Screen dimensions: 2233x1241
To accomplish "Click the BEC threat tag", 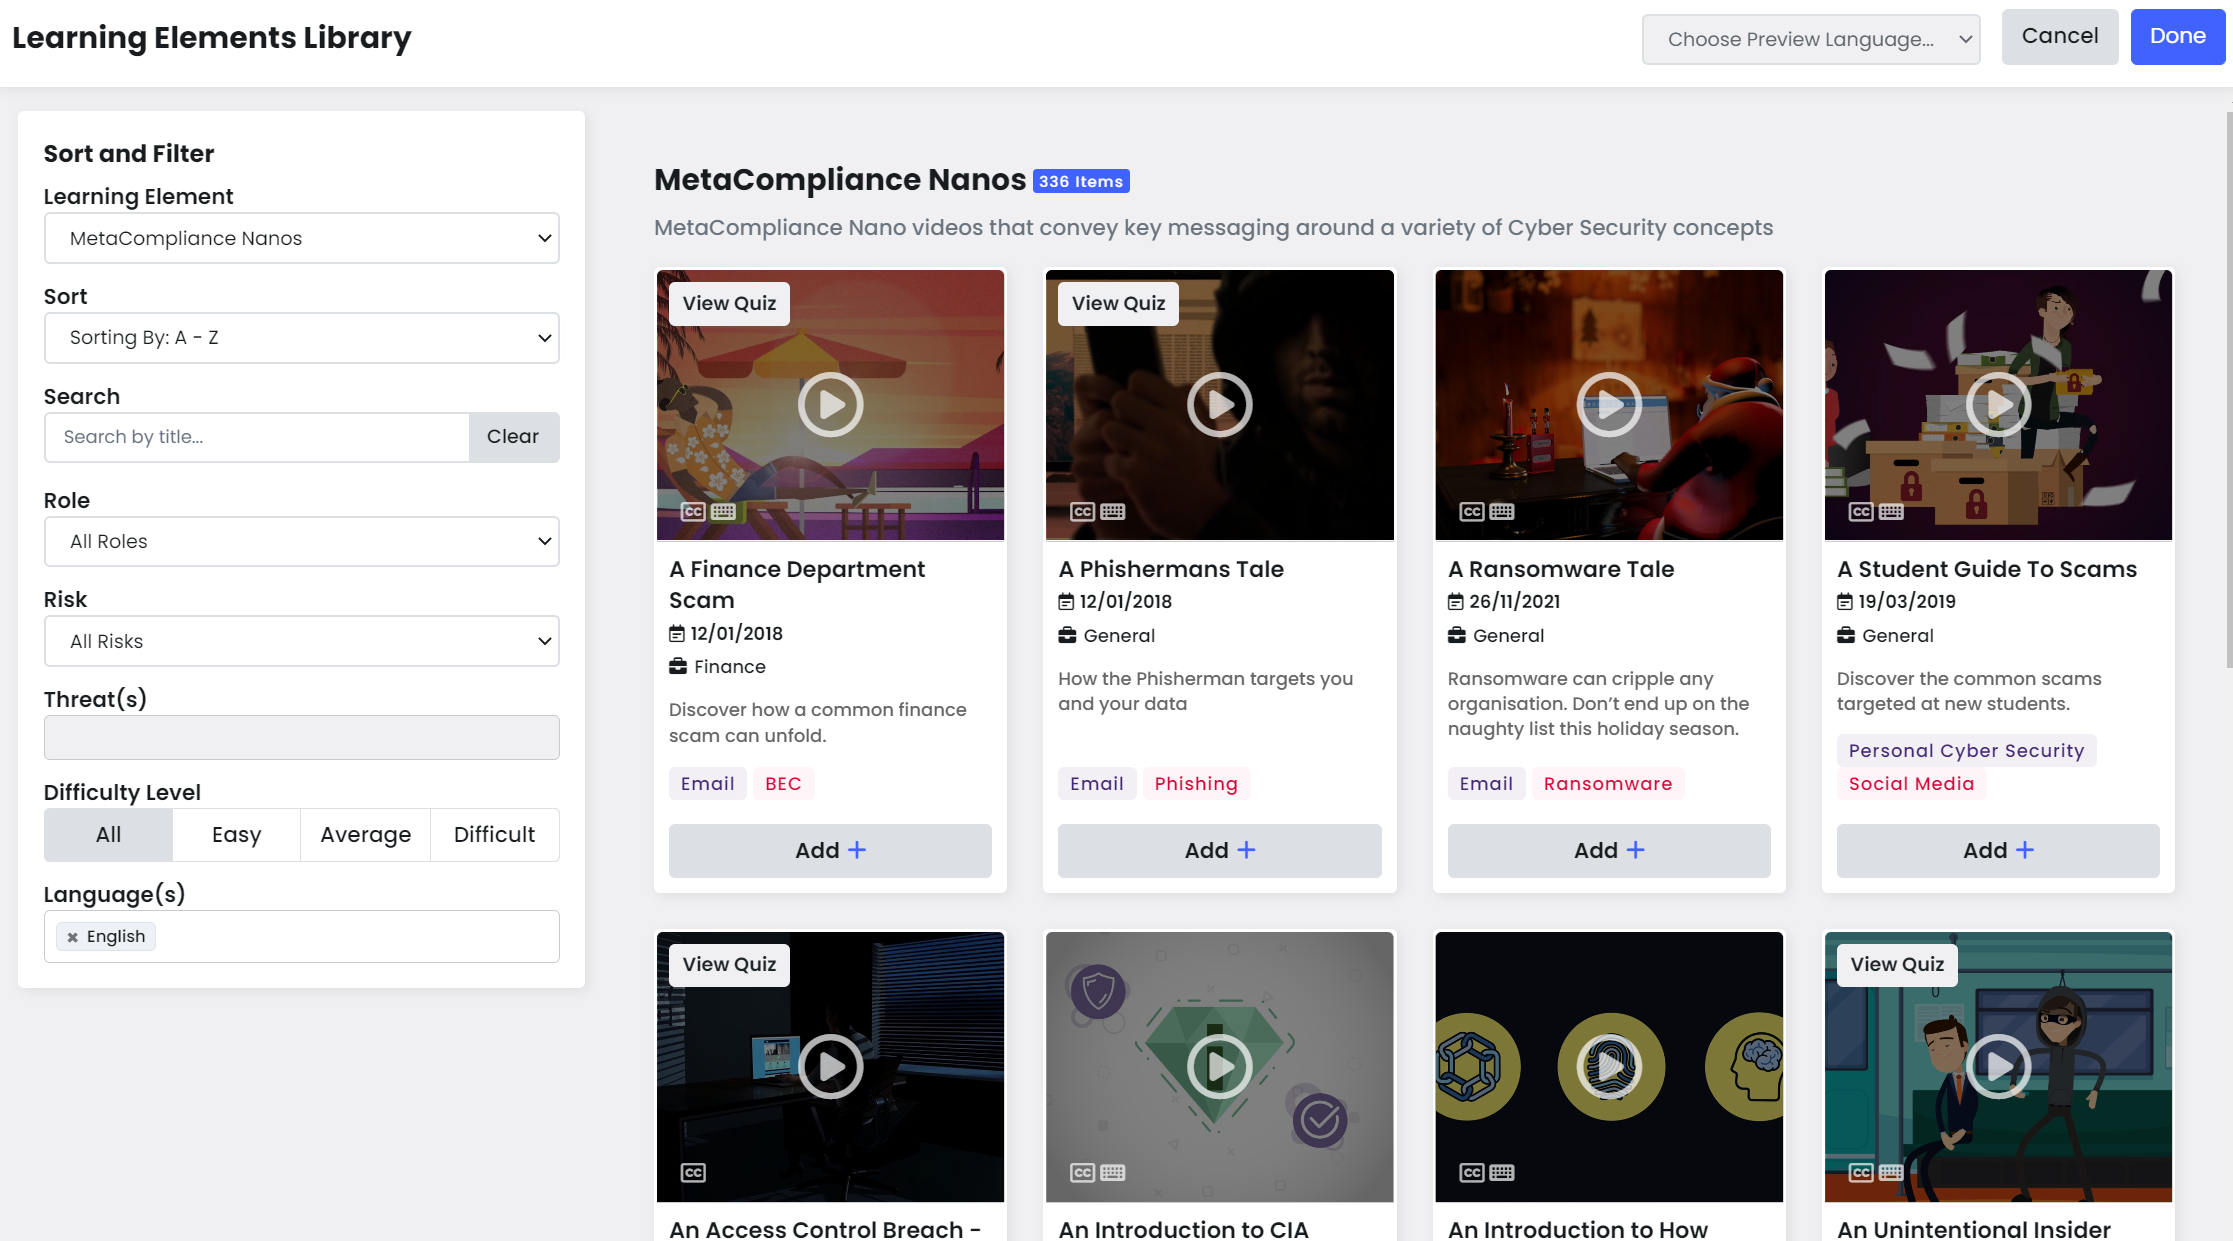I will [x=783, y=784].
